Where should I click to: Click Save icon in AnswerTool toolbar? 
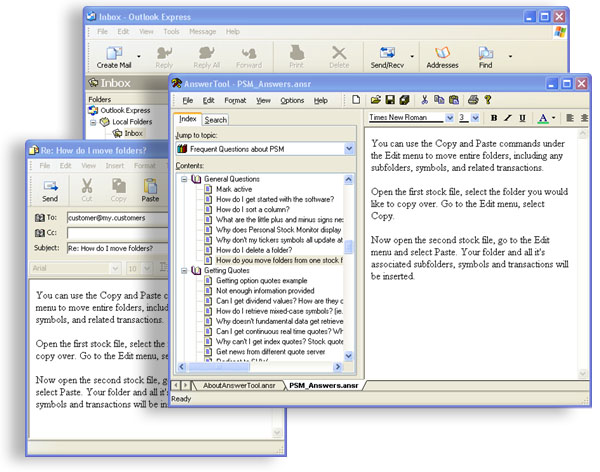(390, 100)
